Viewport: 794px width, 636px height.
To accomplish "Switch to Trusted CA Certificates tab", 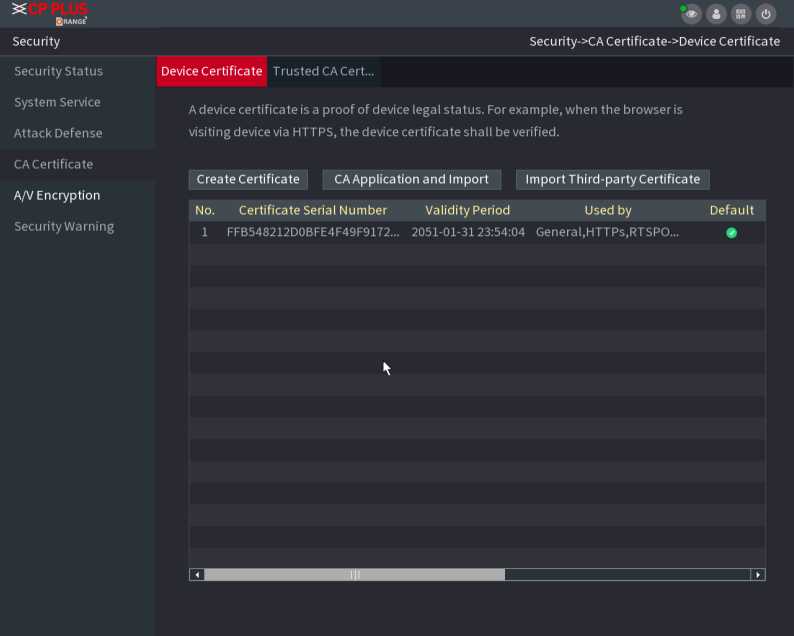I will [323, 71].
